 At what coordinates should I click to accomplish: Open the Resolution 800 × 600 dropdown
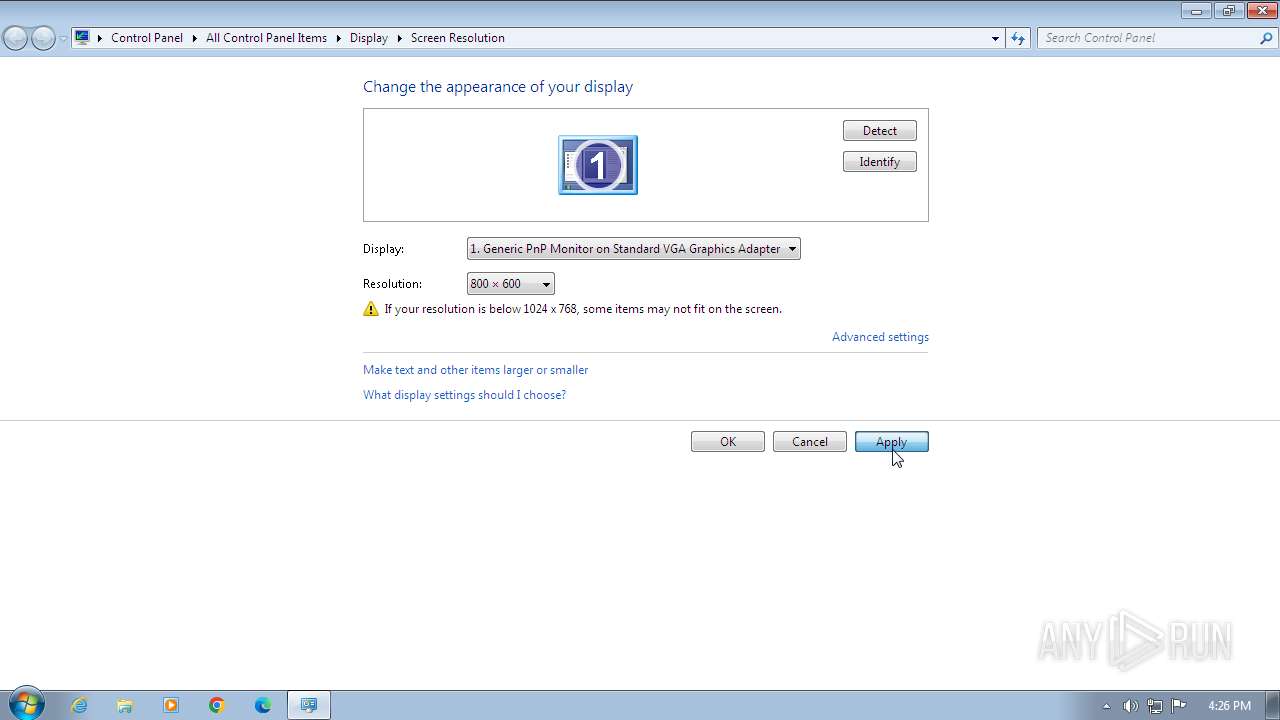[x=511, y=284]
